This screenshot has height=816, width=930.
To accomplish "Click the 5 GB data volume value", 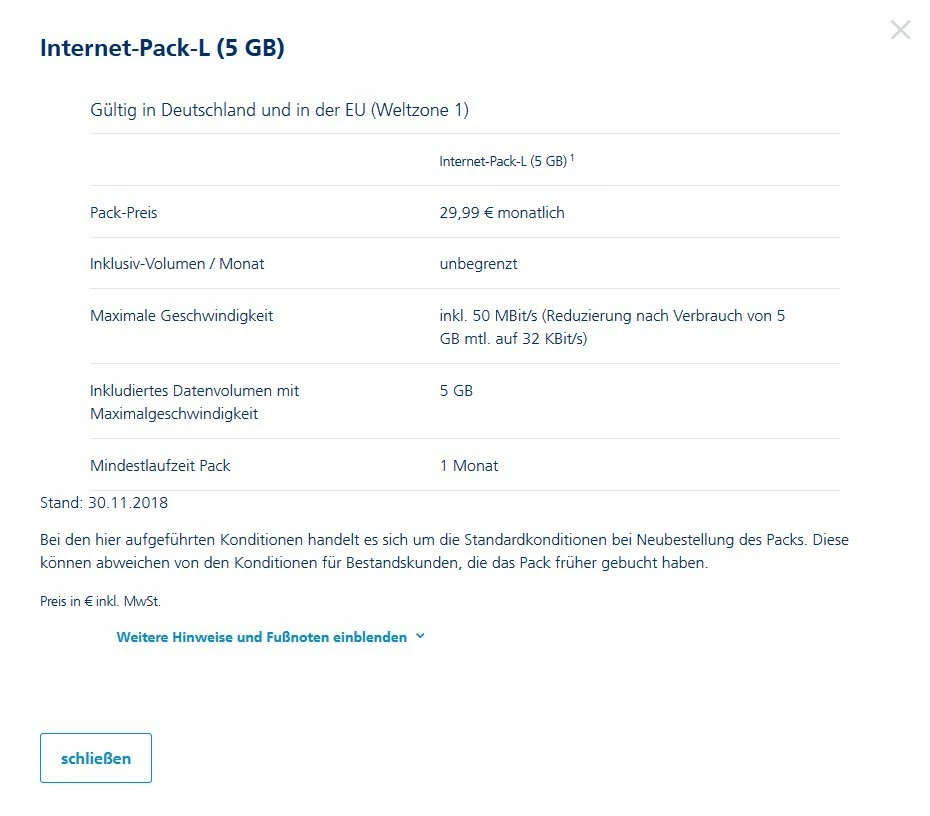I will [456, 391].
